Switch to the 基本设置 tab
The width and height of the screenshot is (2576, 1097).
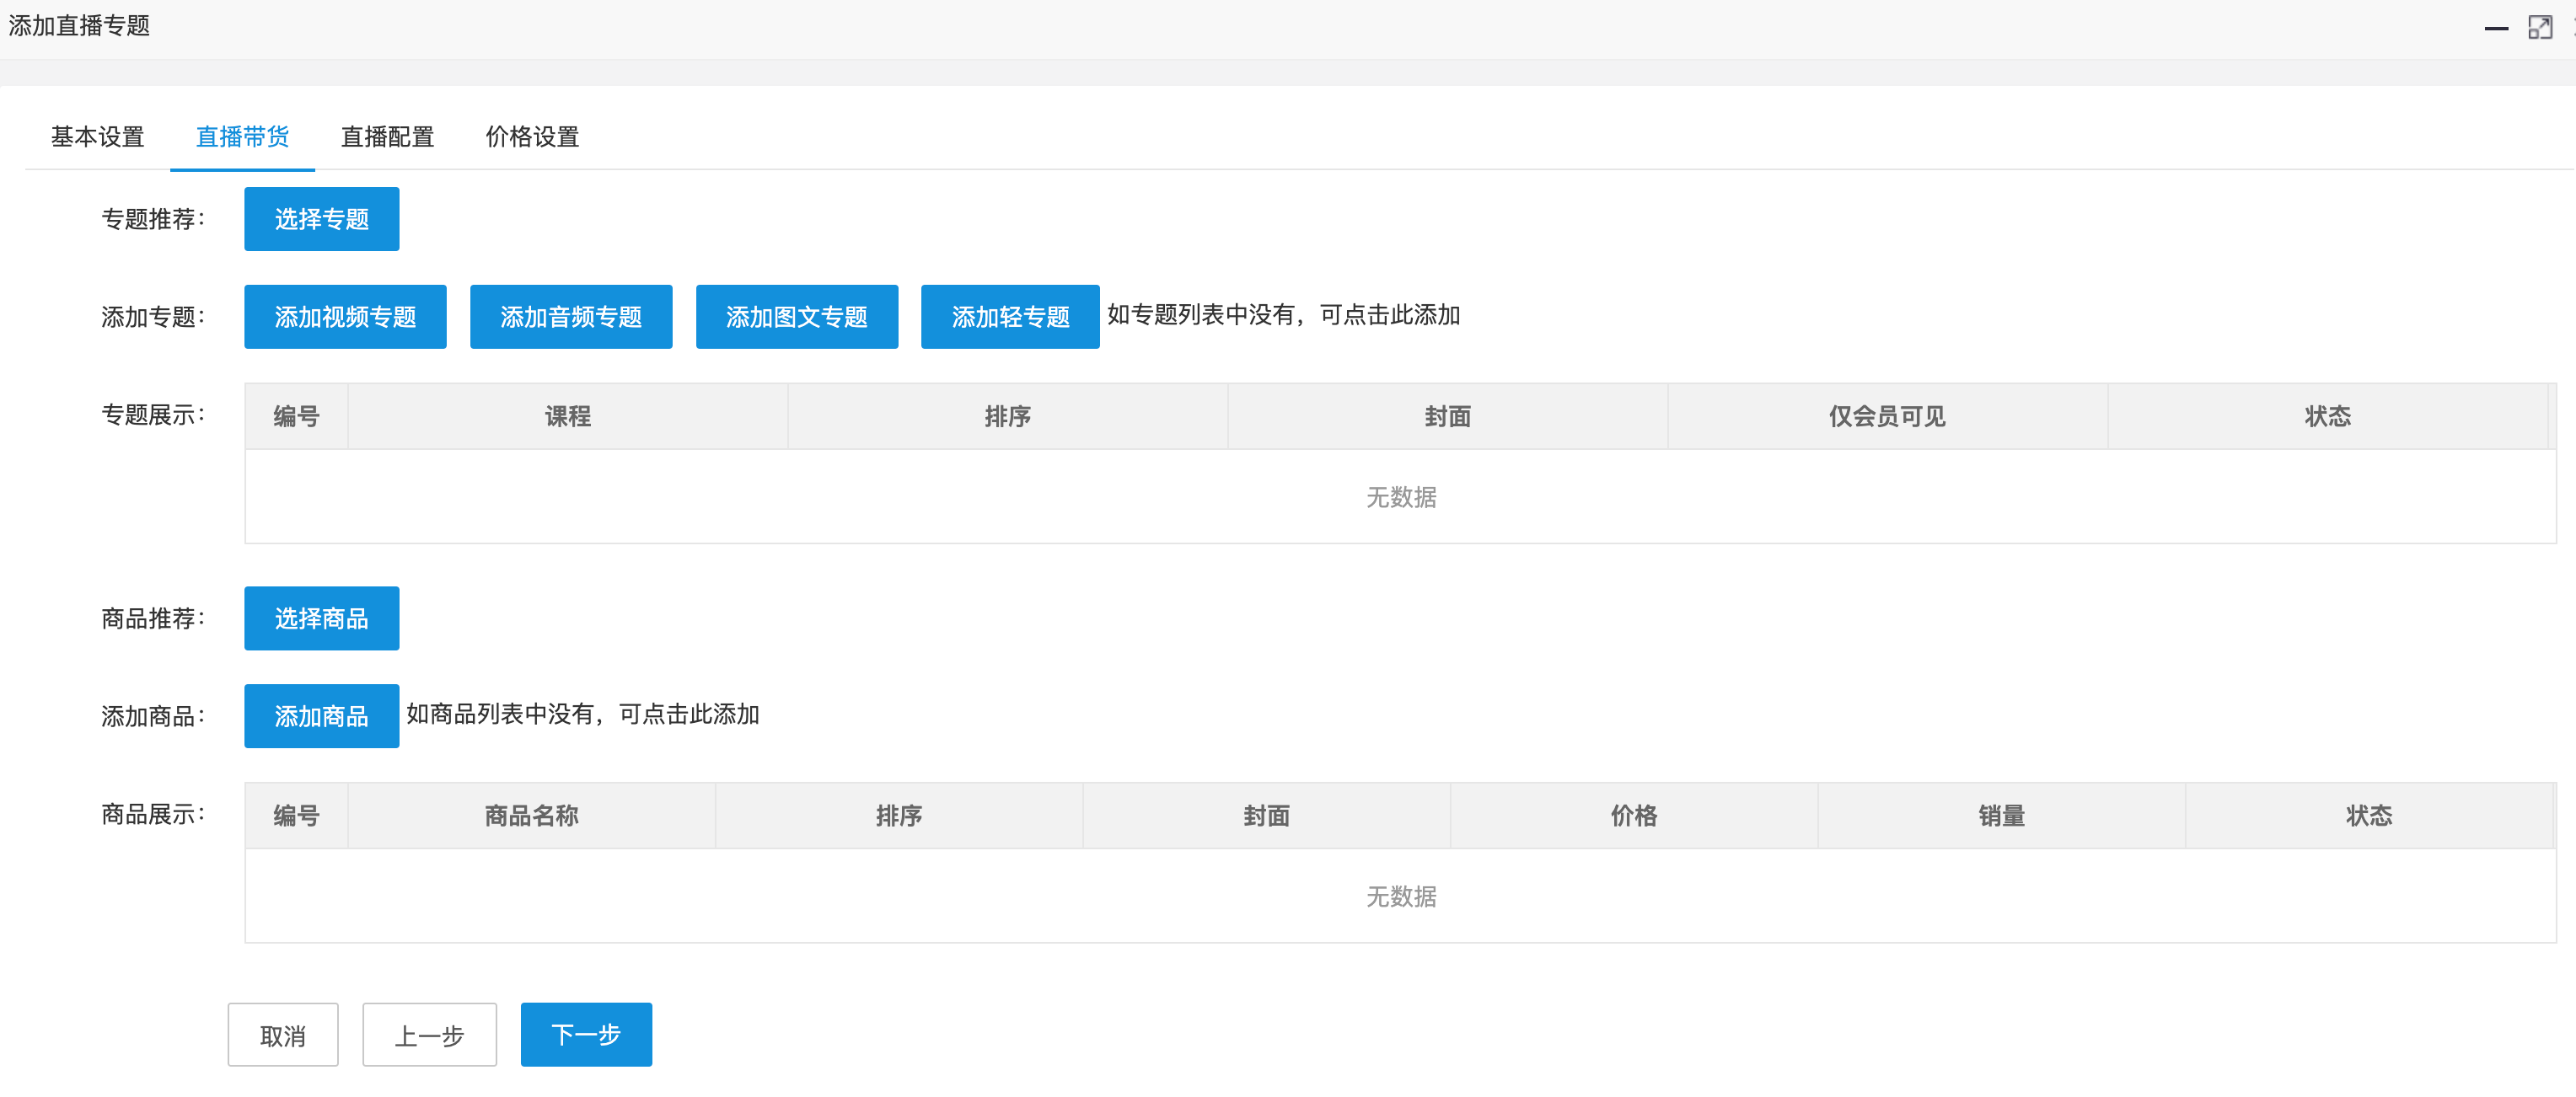click(98, 137)
